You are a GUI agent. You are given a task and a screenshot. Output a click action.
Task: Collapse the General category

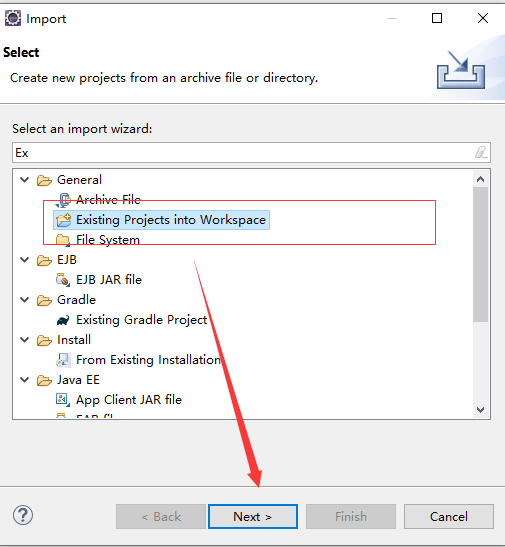[25, 180]
